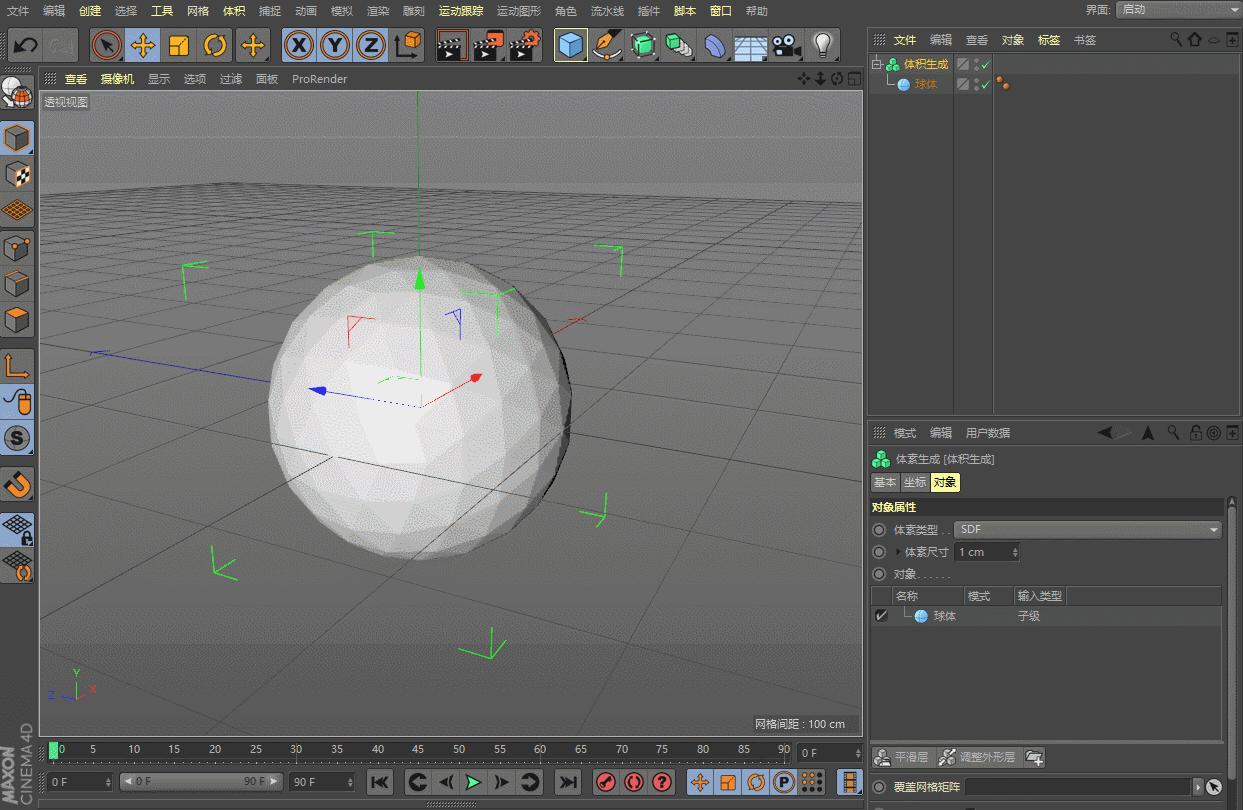1243x810 pixels.
Task: Open the 体素类型 SDF dropdown
Action: click(1087, 529)
